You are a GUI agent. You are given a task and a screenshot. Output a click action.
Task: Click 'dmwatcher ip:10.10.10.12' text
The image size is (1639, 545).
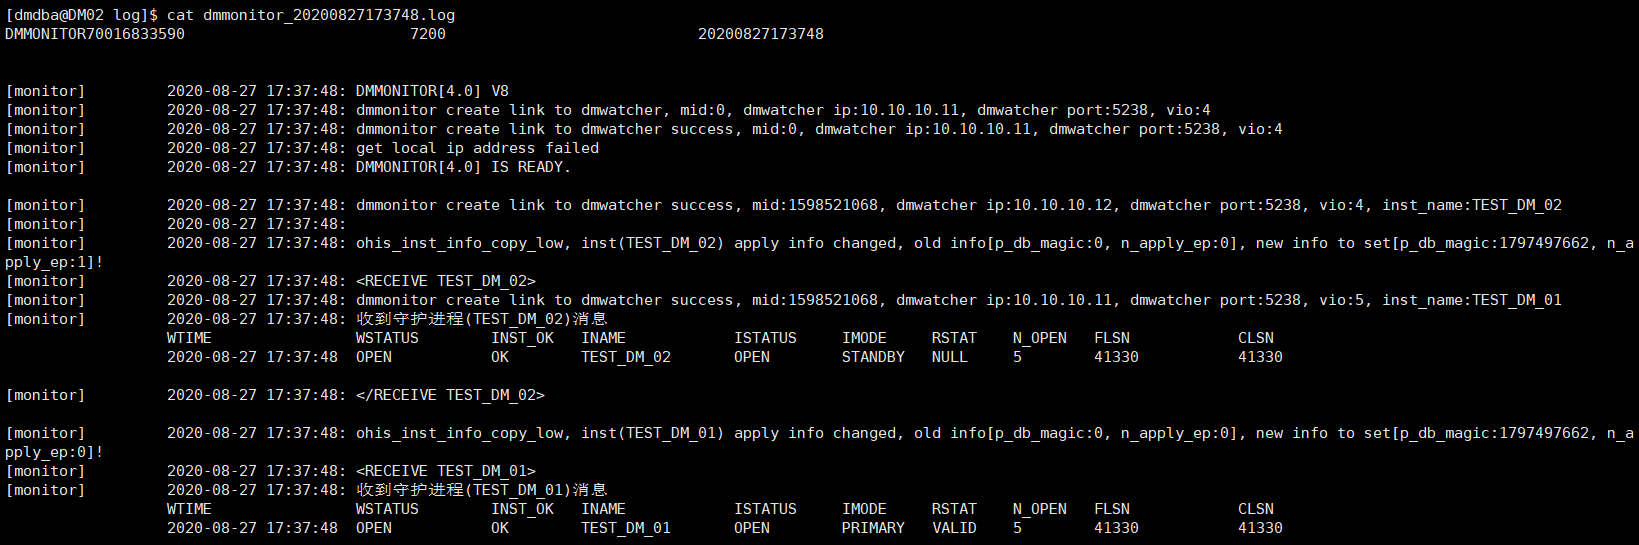(x=1004, y=205)
